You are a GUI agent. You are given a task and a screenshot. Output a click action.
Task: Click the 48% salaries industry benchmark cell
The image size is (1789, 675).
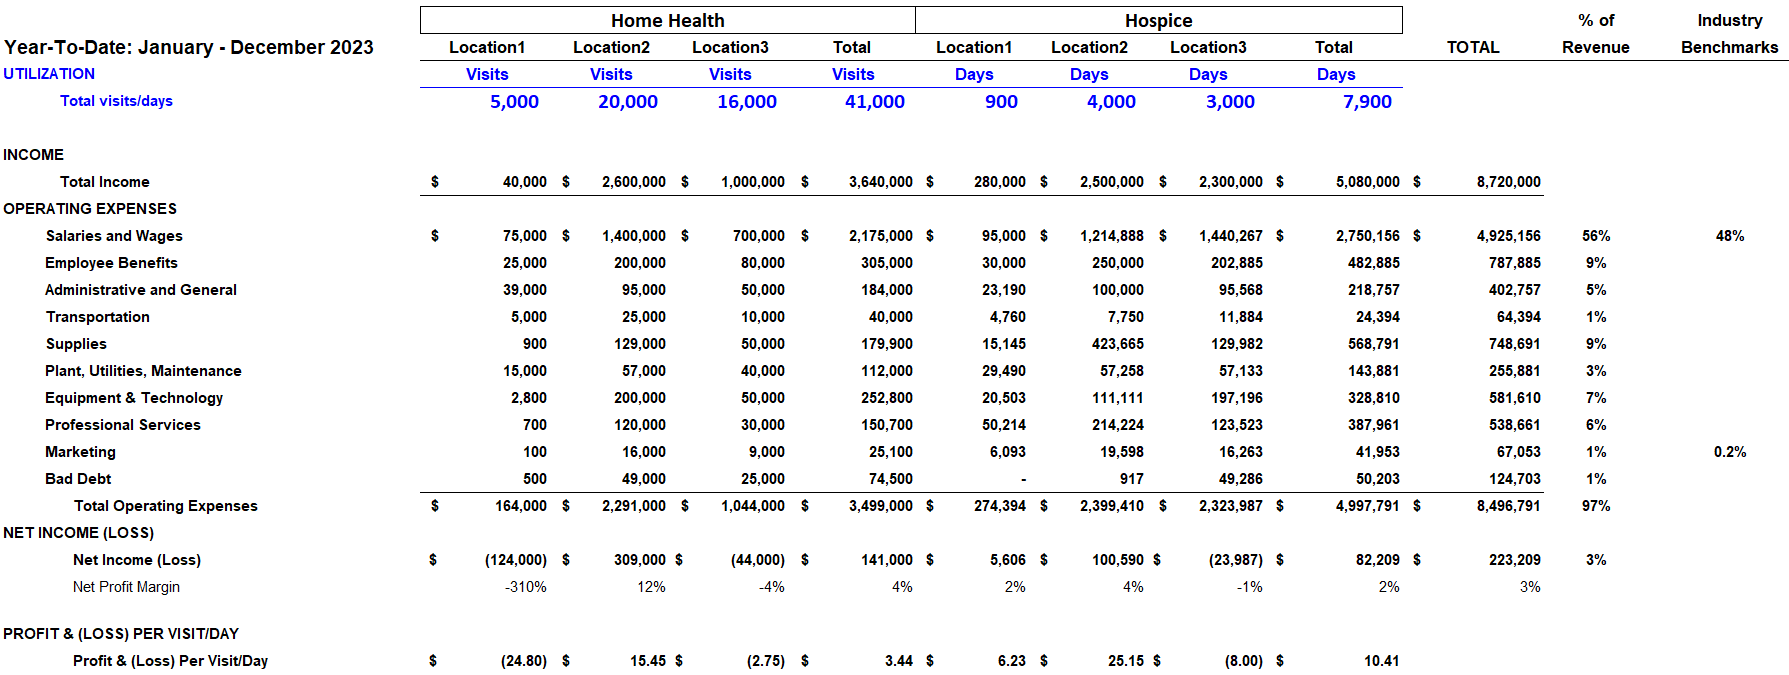pyautogui.click(x=1729, y=236)
